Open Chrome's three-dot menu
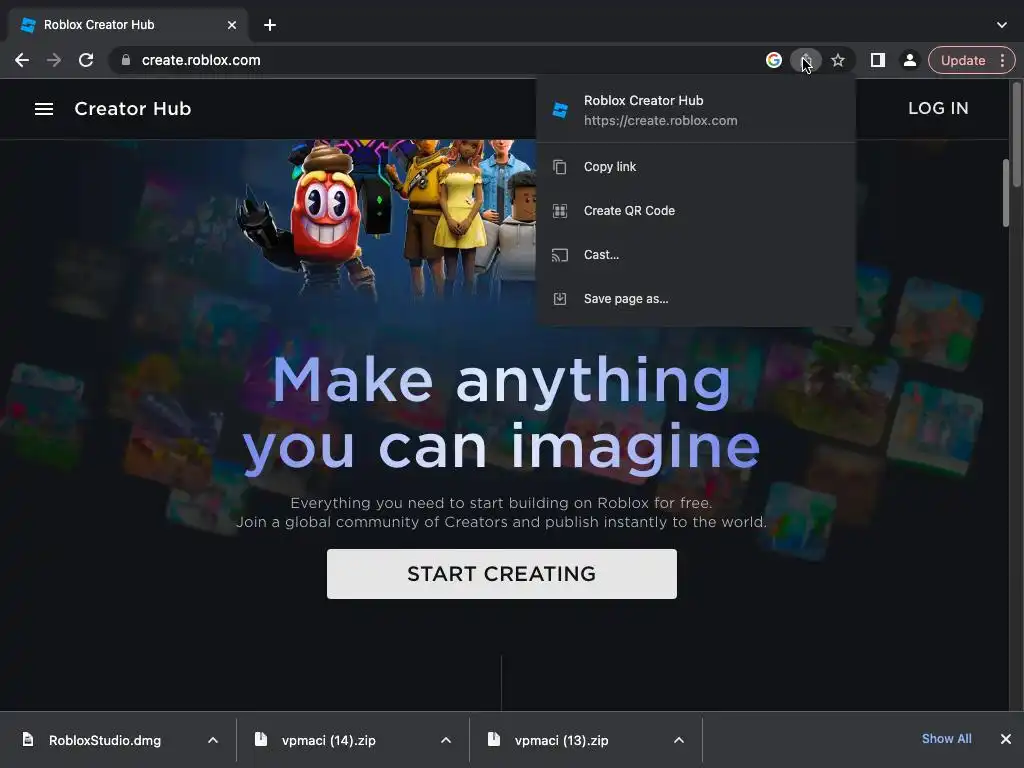1024x768 pixels. coord(1002,60)
